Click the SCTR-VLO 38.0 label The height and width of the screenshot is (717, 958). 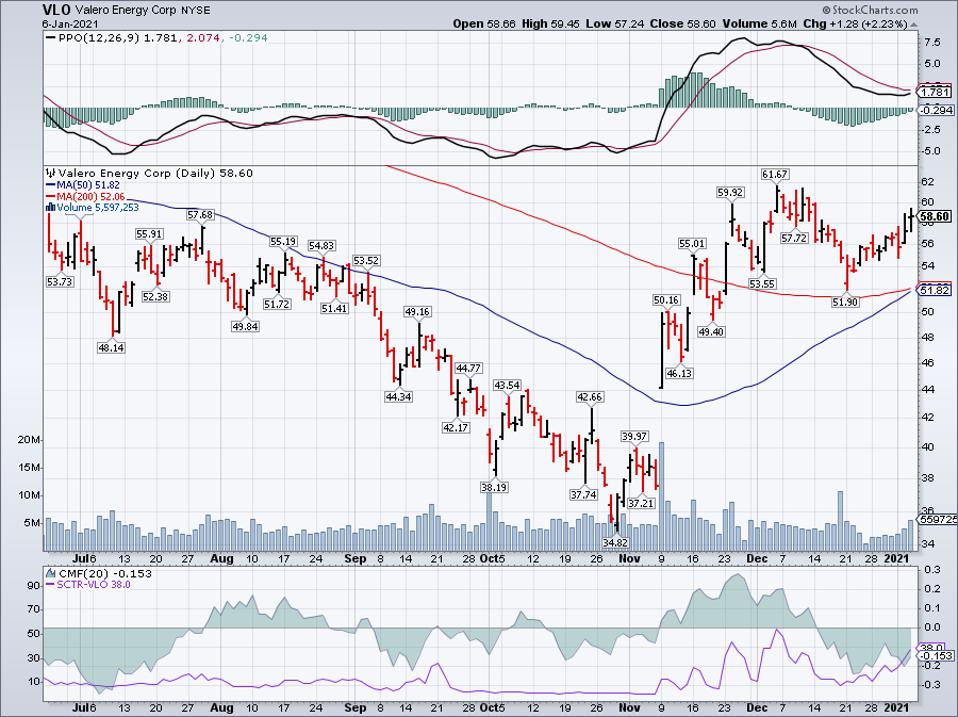pos(93,584)
